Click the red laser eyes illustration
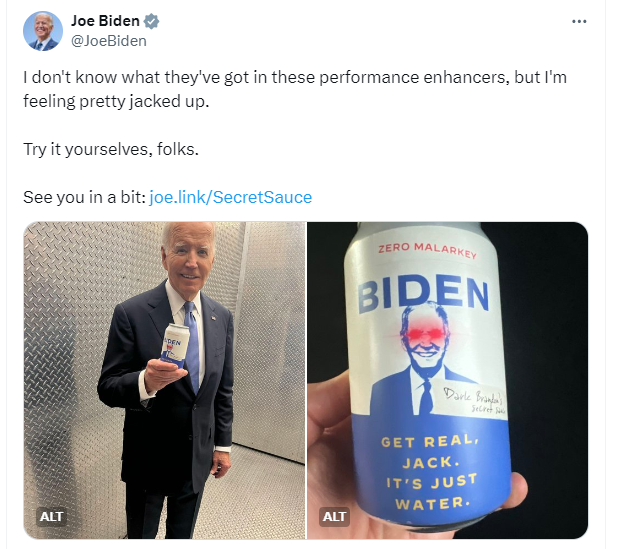The width and height of the screenshot is (617, 549). point(424,334)
